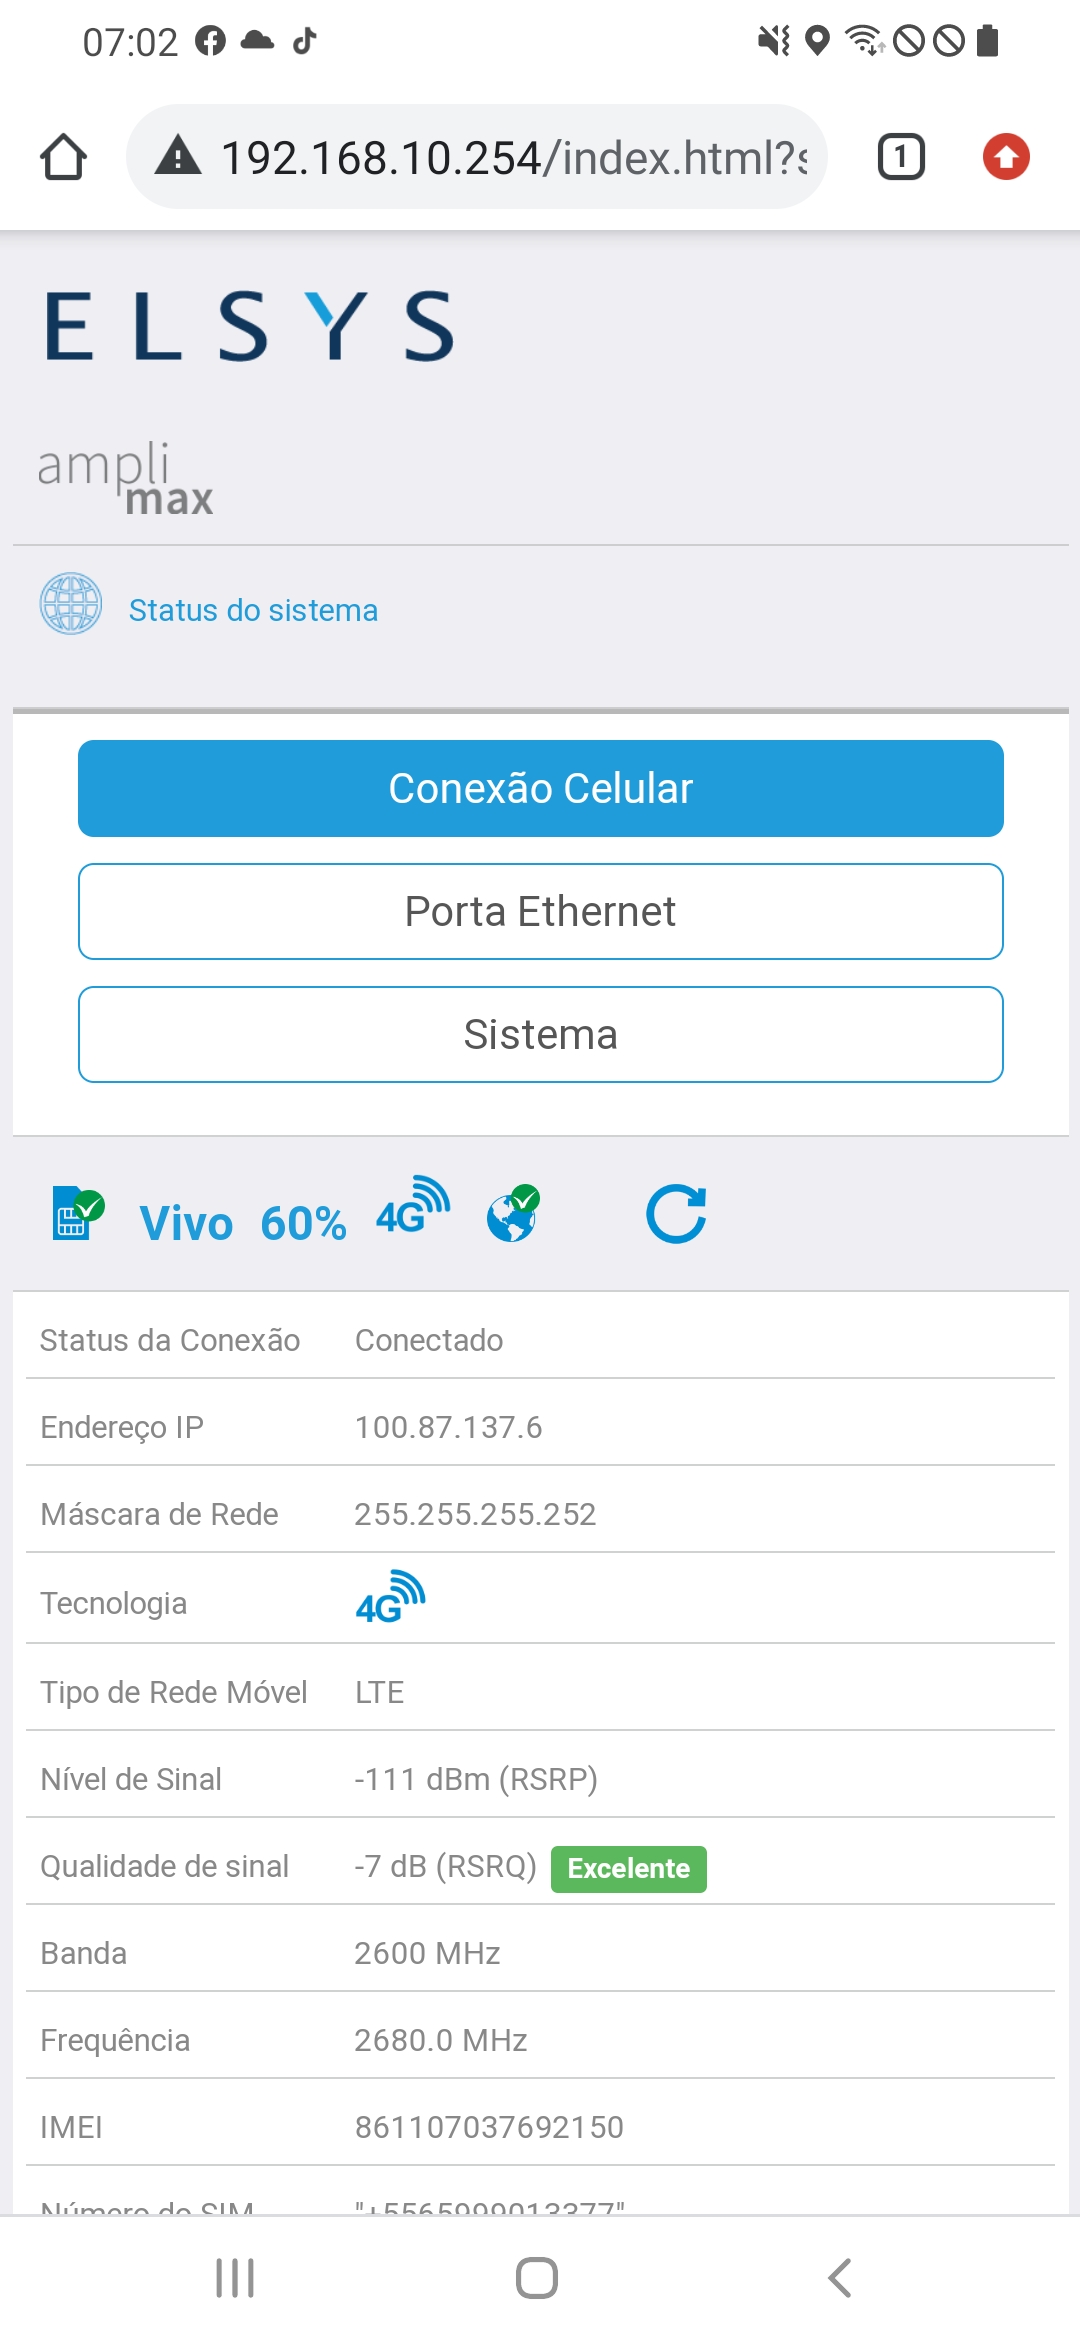This screenshot has height=2340, width=1080.
Task: Tap the browser home icon
Action: [x=63, y=157]
